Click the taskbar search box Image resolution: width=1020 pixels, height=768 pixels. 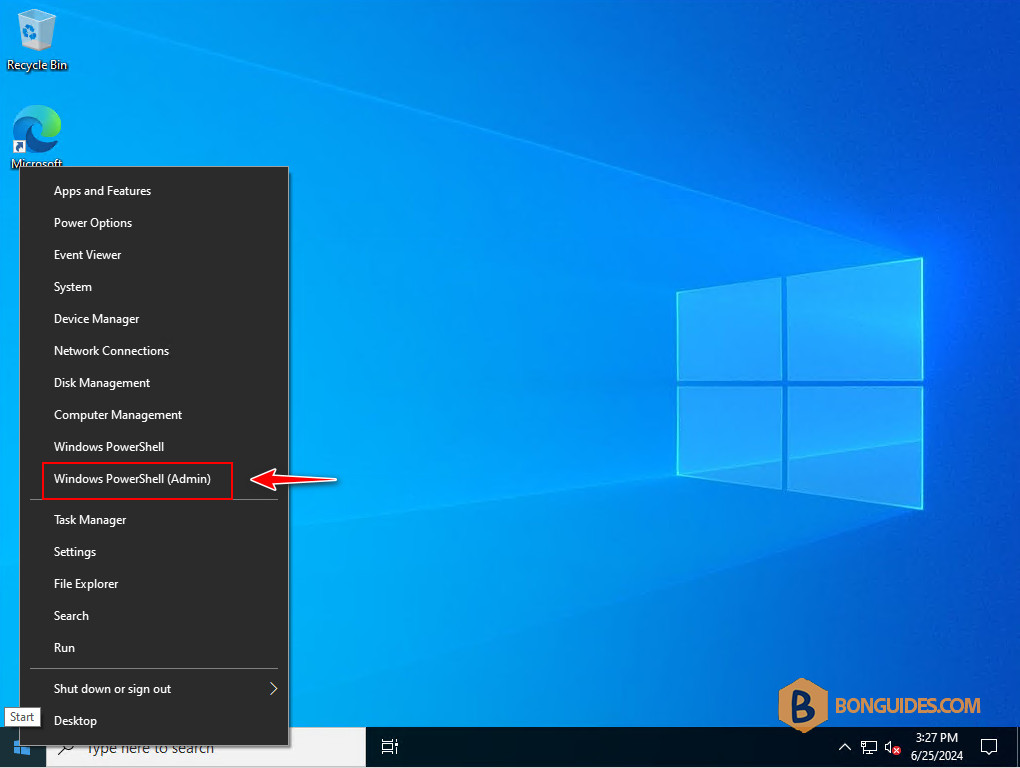click(206, 748)
